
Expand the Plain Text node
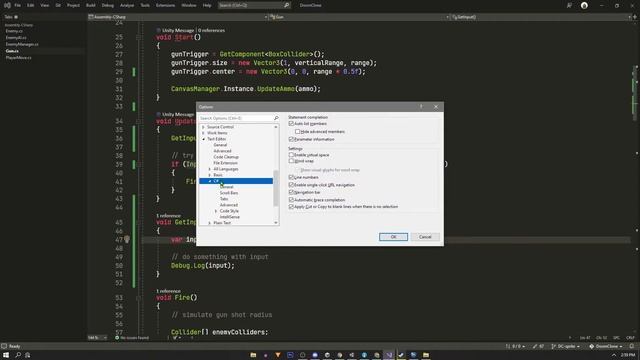coord(210,223)
